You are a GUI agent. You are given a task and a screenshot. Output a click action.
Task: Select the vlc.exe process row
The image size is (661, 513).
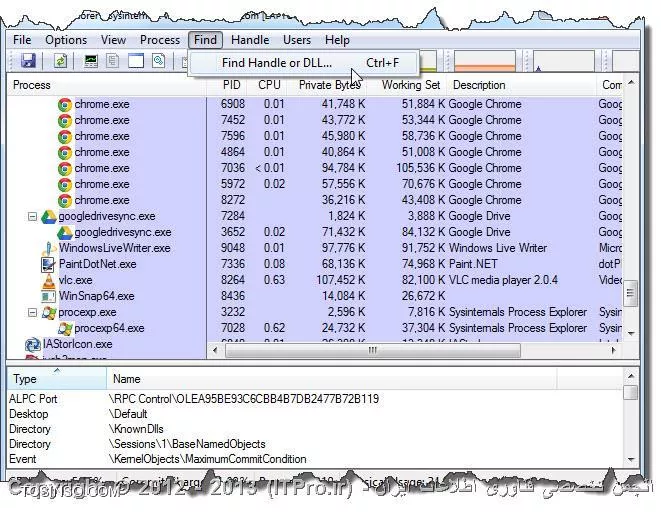(314, 280)
